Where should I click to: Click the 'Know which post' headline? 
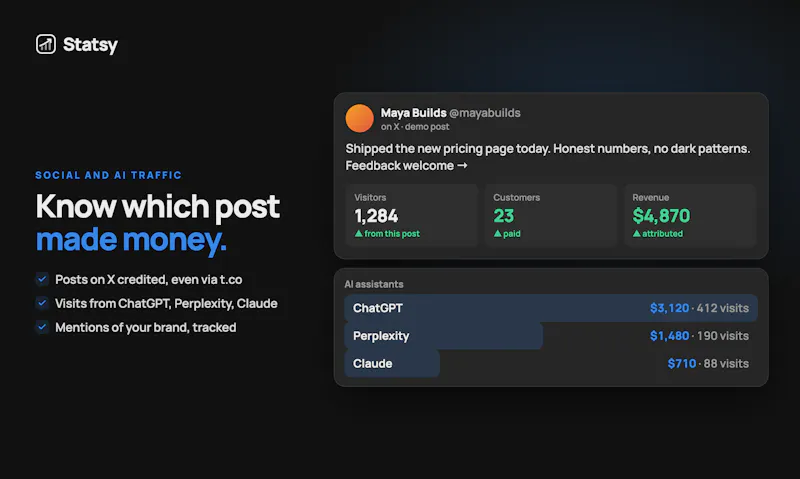(158, 206)
